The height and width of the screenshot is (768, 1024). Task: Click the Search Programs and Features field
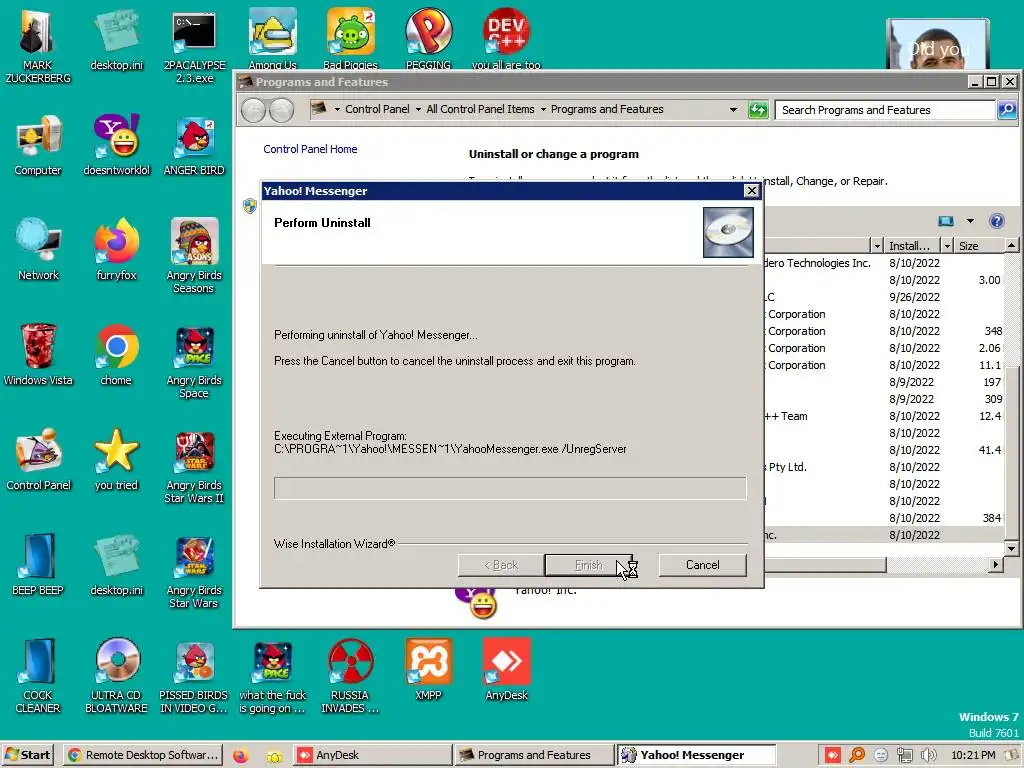tap(885, 110)
